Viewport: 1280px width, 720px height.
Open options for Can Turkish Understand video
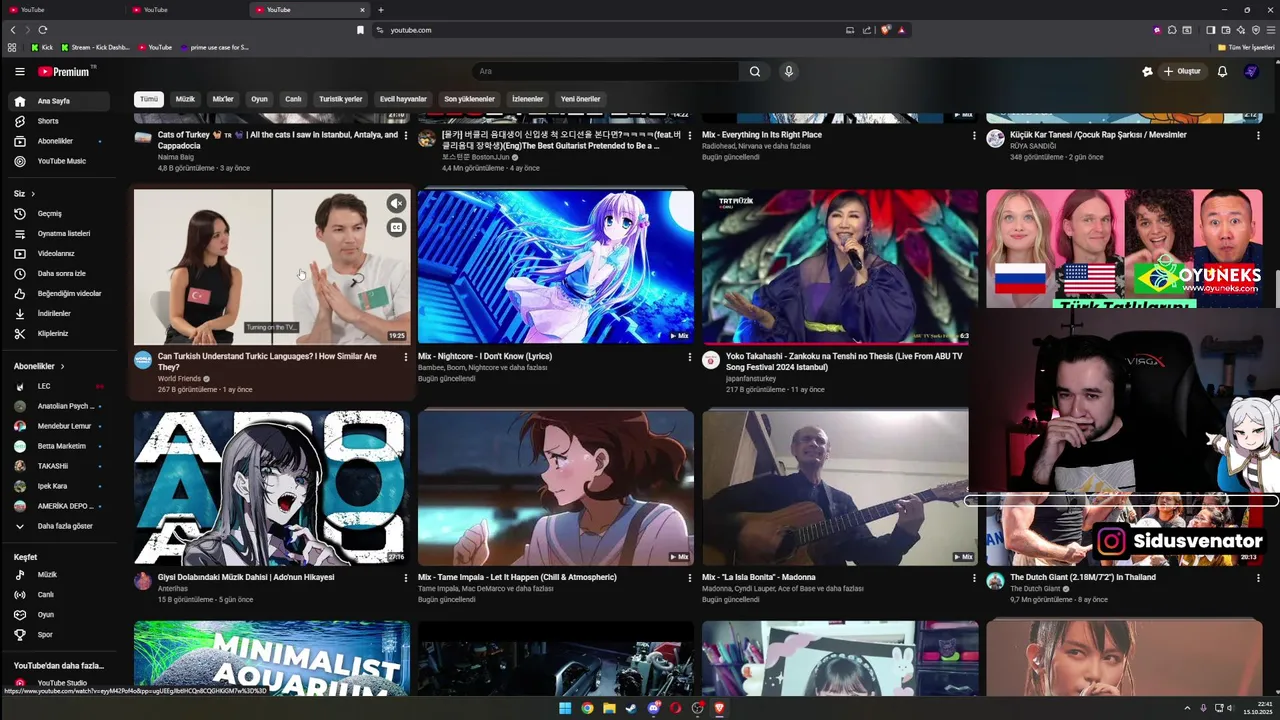pos(405,357)
